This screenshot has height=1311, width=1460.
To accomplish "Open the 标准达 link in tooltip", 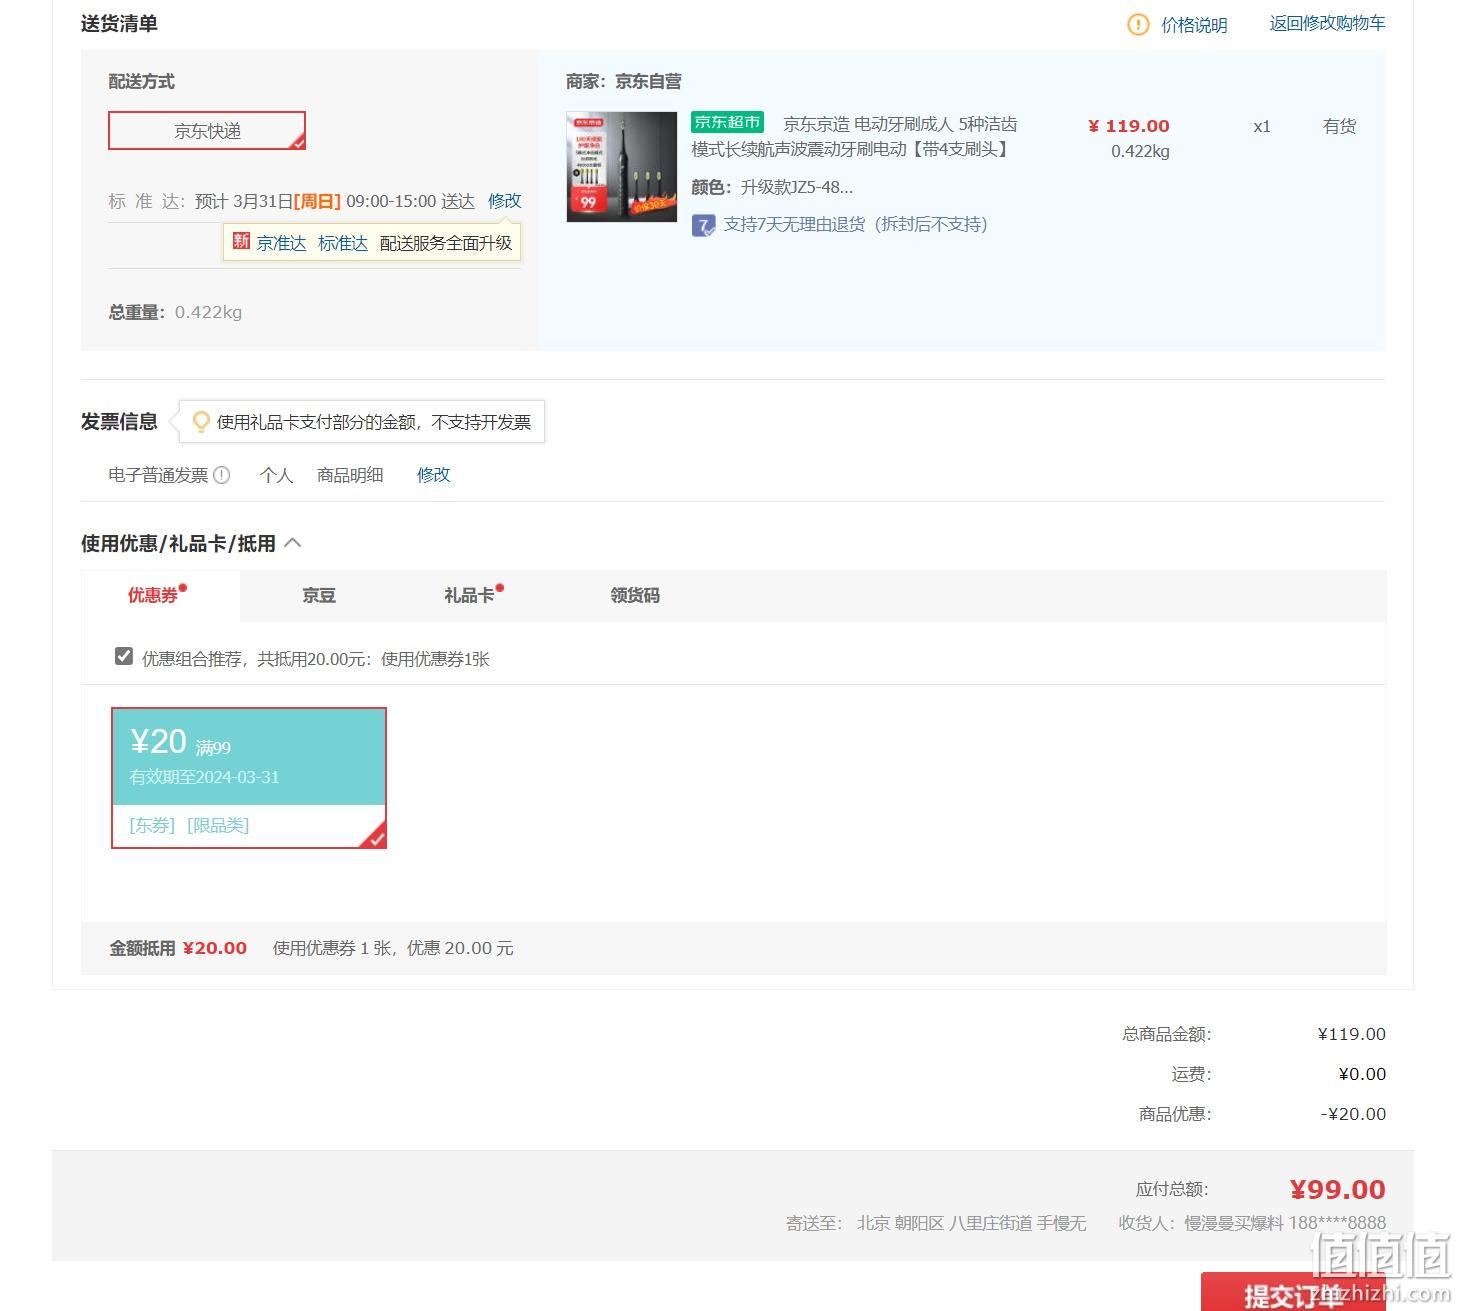I will [342, 243].
